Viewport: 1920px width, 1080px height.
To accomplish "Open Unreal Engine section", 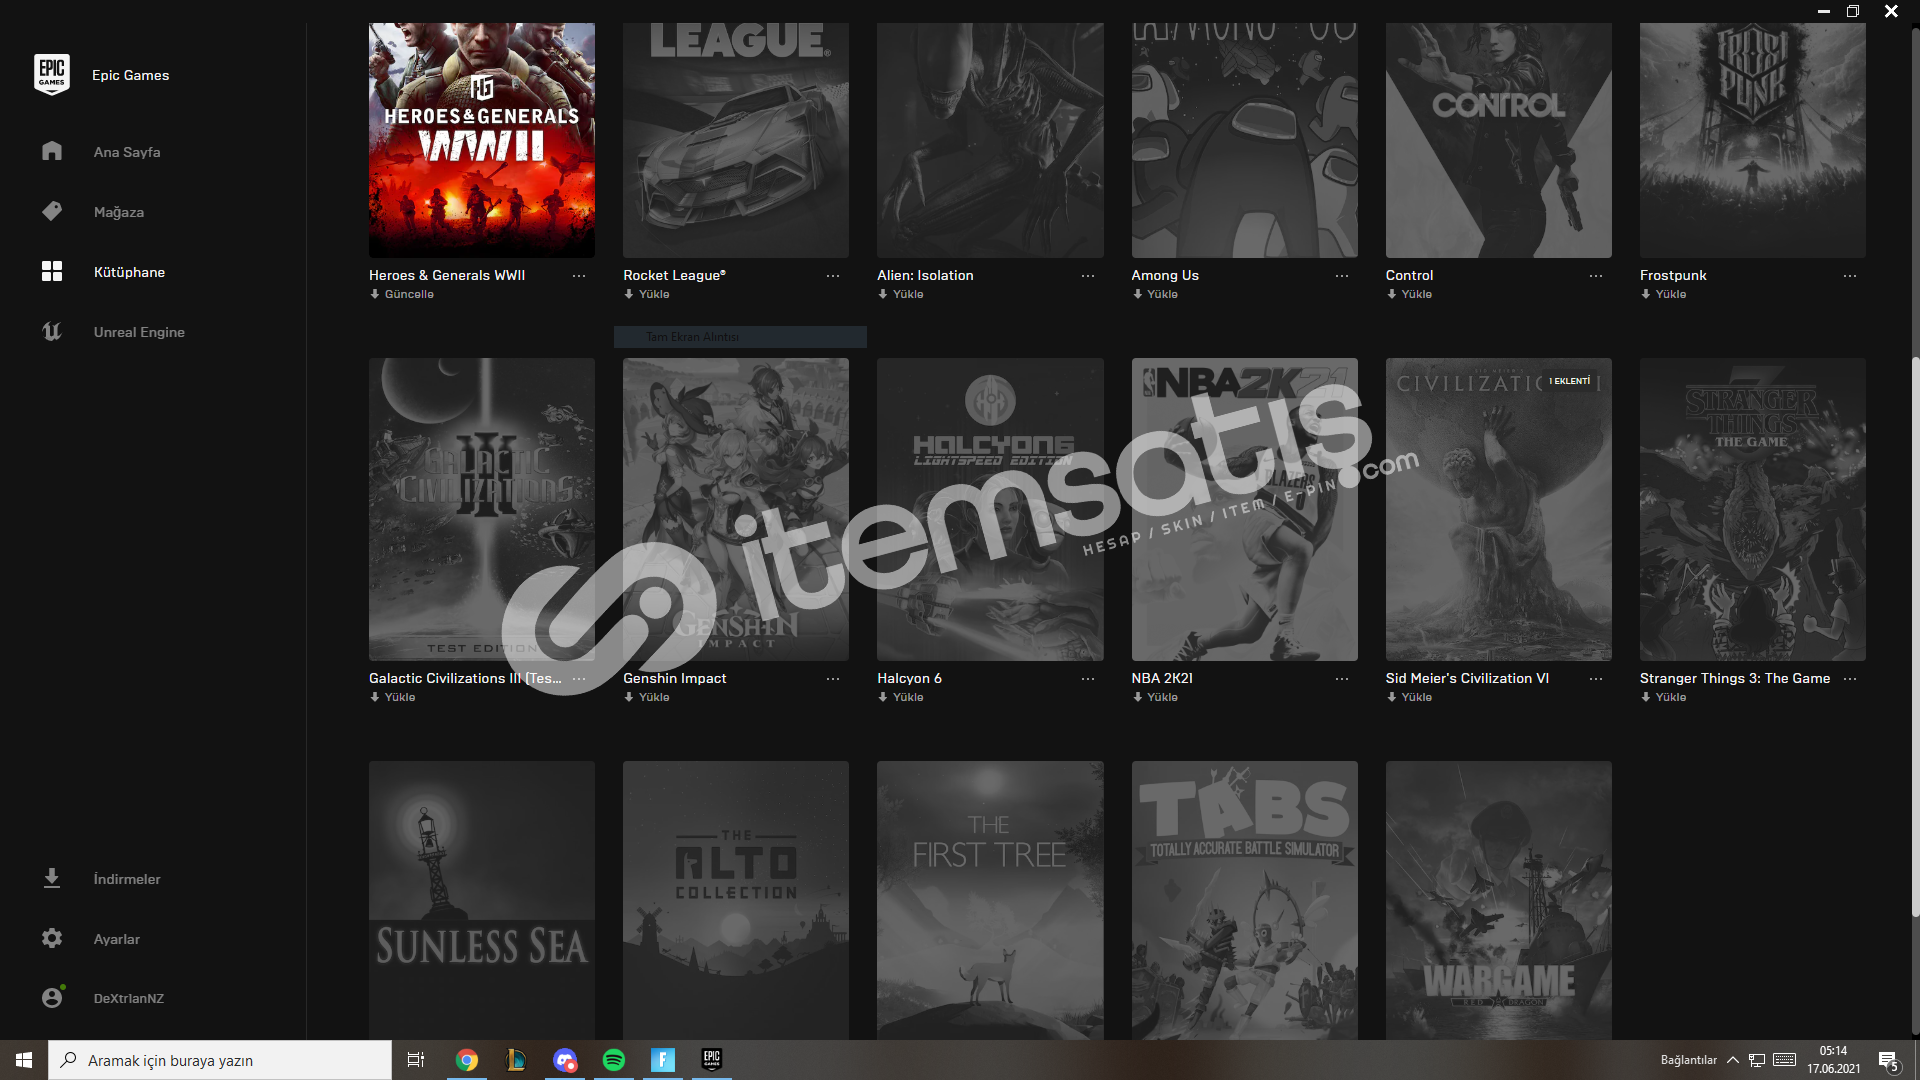I will [139, 332].
